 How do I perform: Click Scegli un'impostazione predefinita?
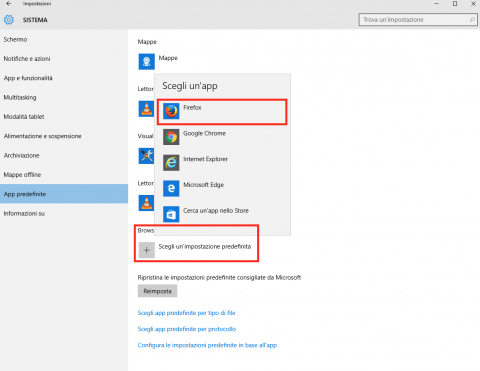click(x=205, y=247)
